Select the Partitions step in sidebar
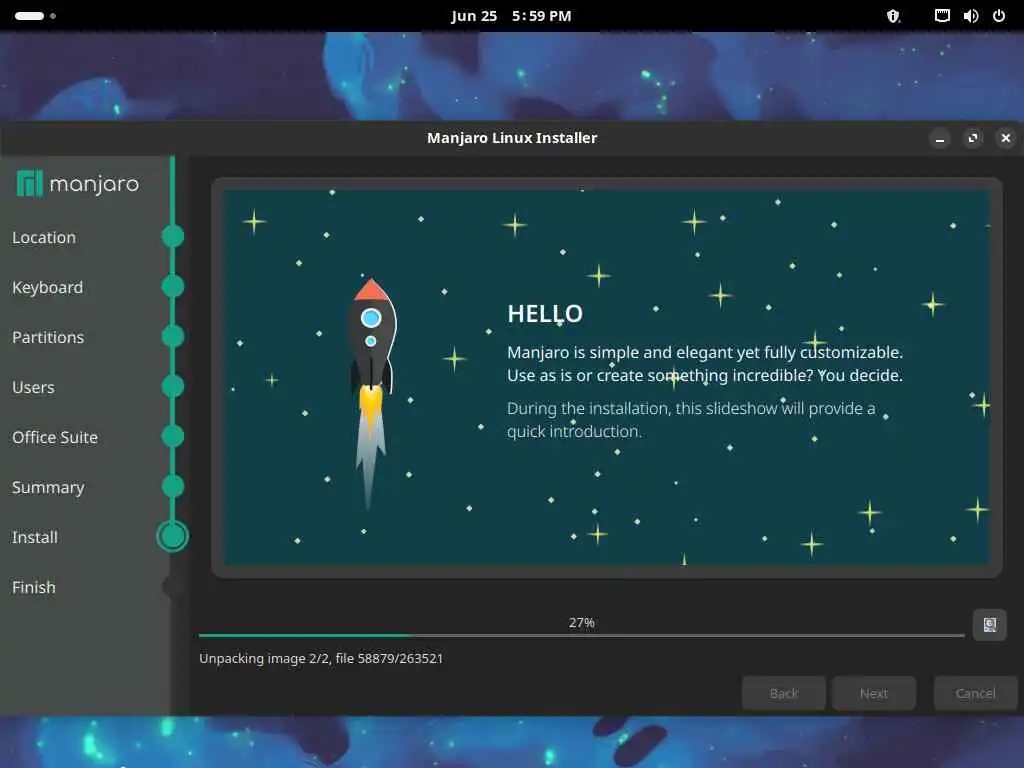Image resolution: width=1024 pixels, height=768 pixels. (48, 338)
